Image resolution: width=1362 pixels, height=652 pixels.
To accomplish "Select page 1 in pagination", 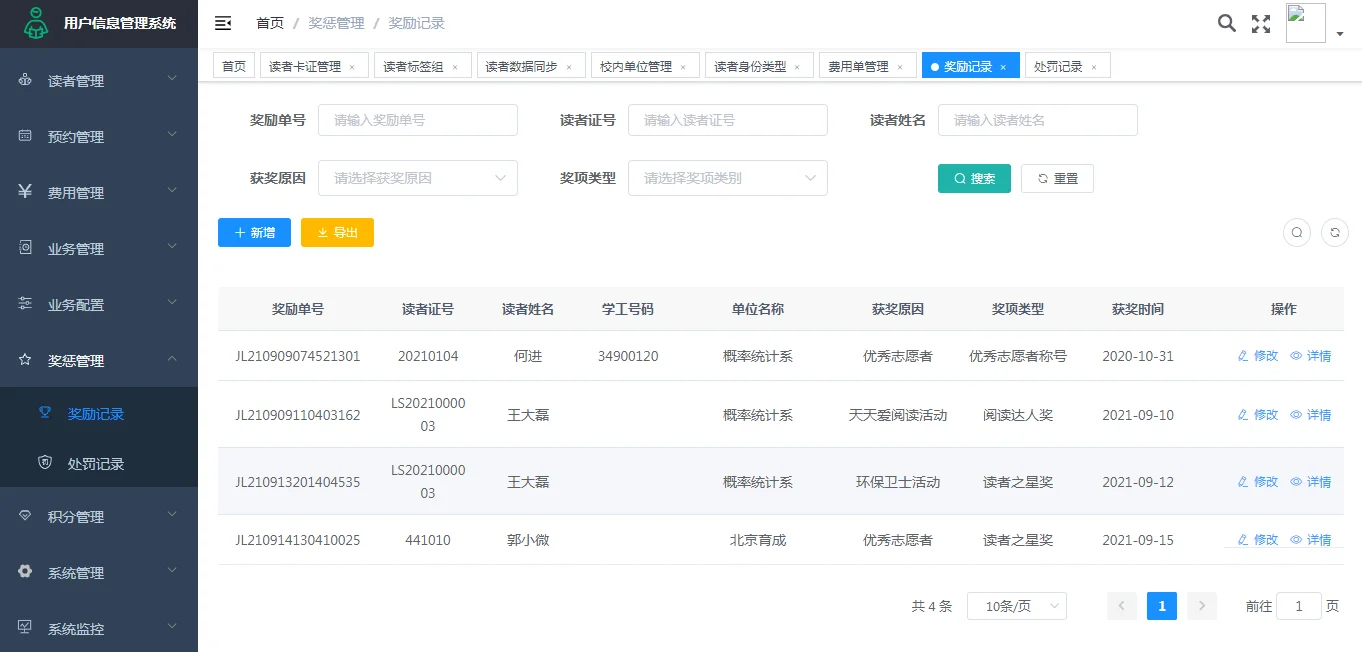I will point(1162,606).
